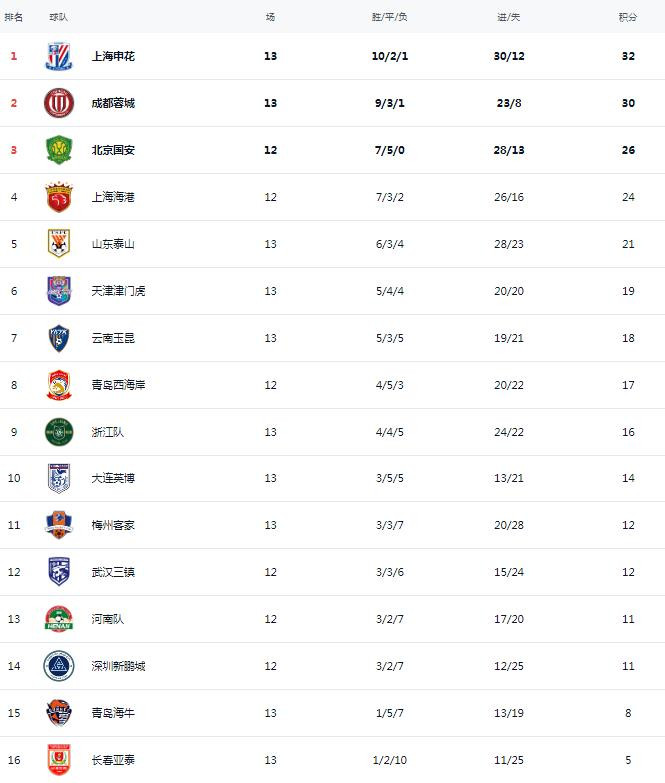Image resolution: width=665 pixels, height=783 pixels.
Task: Click the Shanghai Shenhua team logo
Action: tap(59, 56)
